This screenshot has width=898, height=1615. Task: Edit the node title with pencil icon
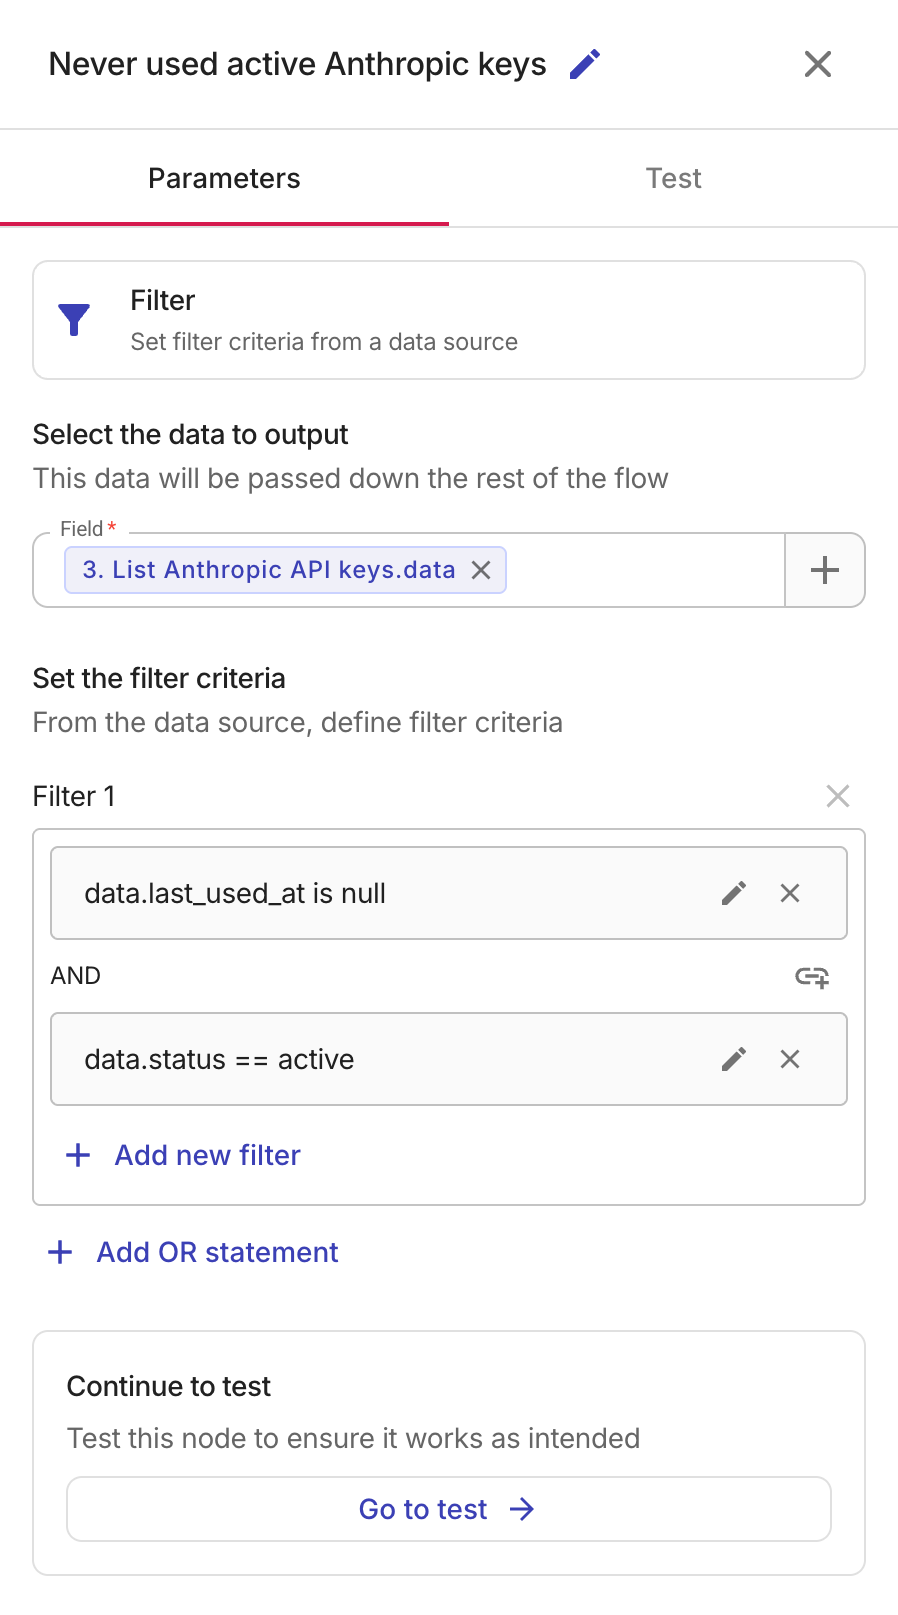click(x=585, y=64)
